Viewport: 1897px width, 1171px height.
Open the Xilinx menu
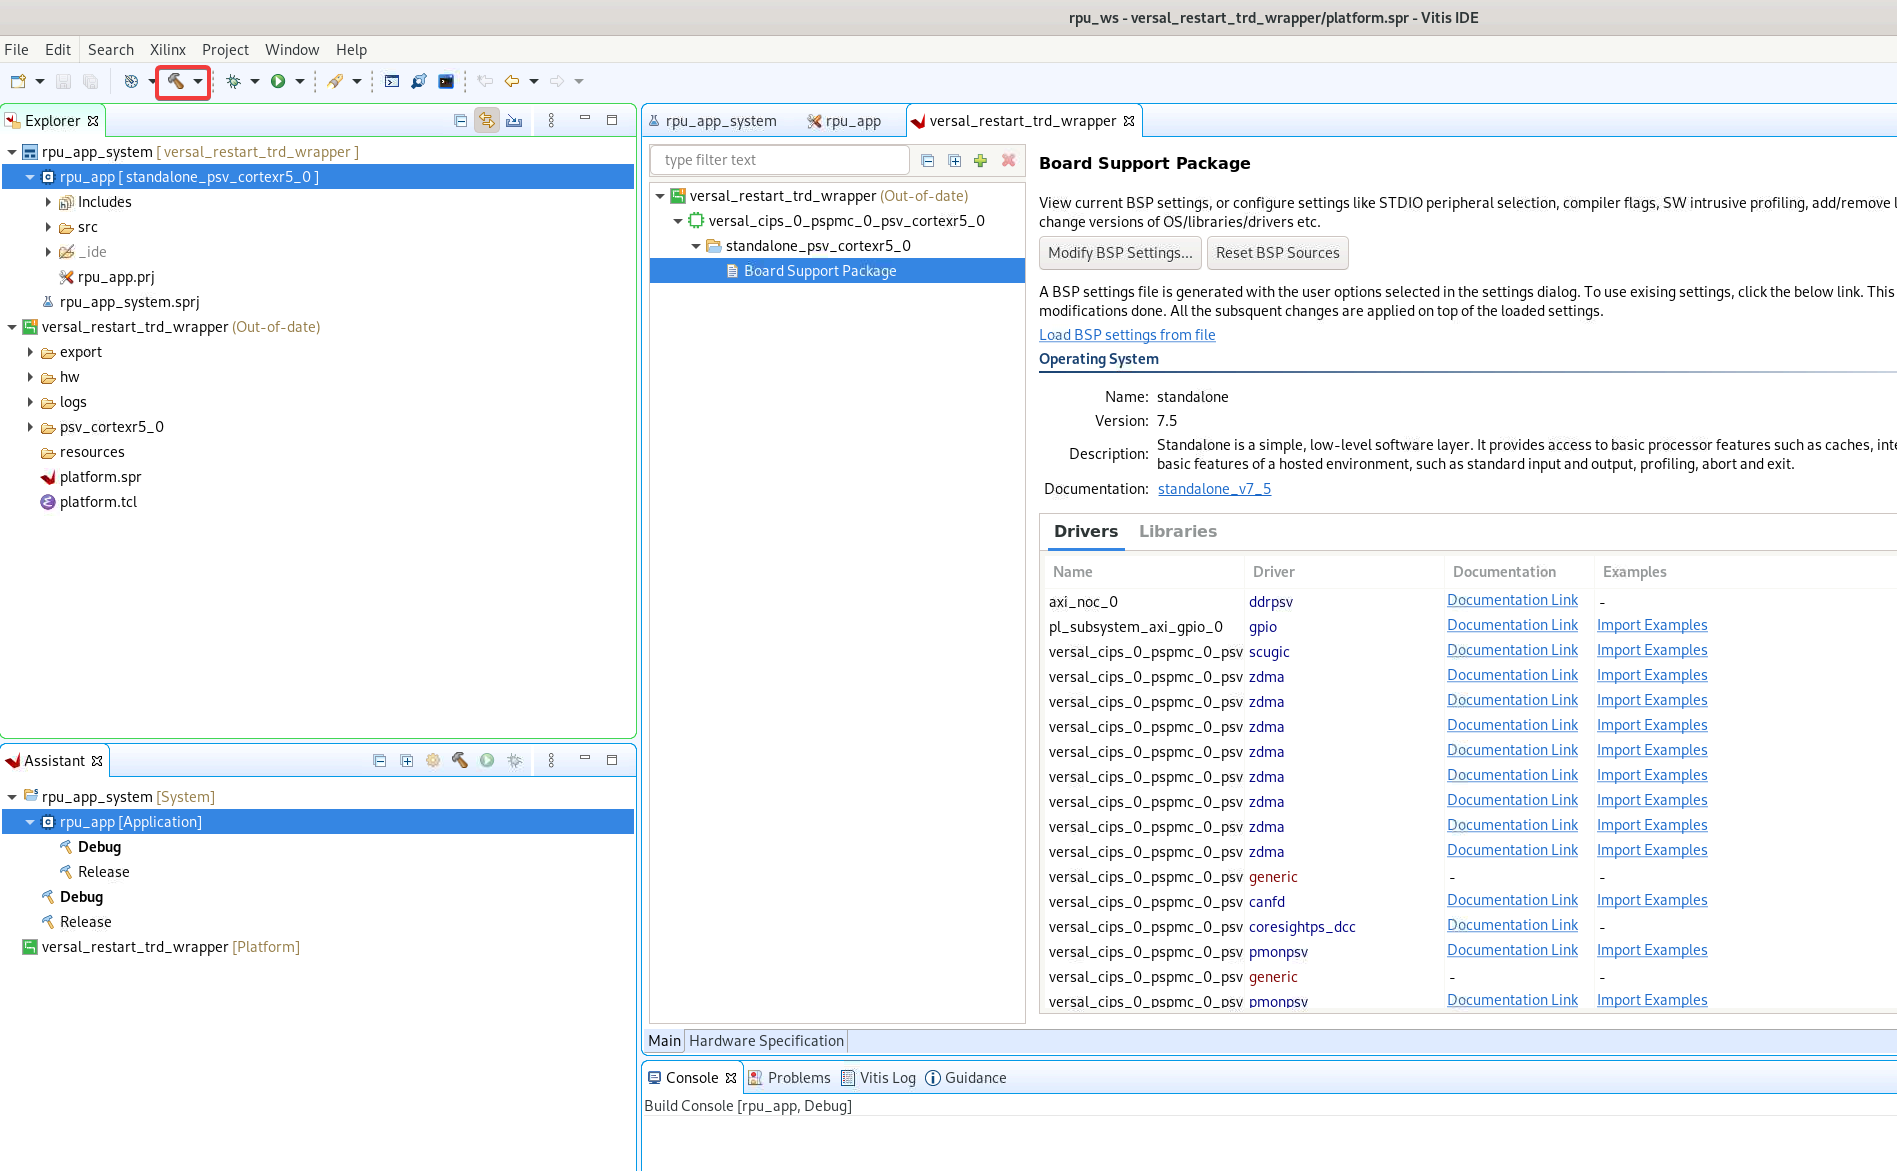tap(168, 49)
